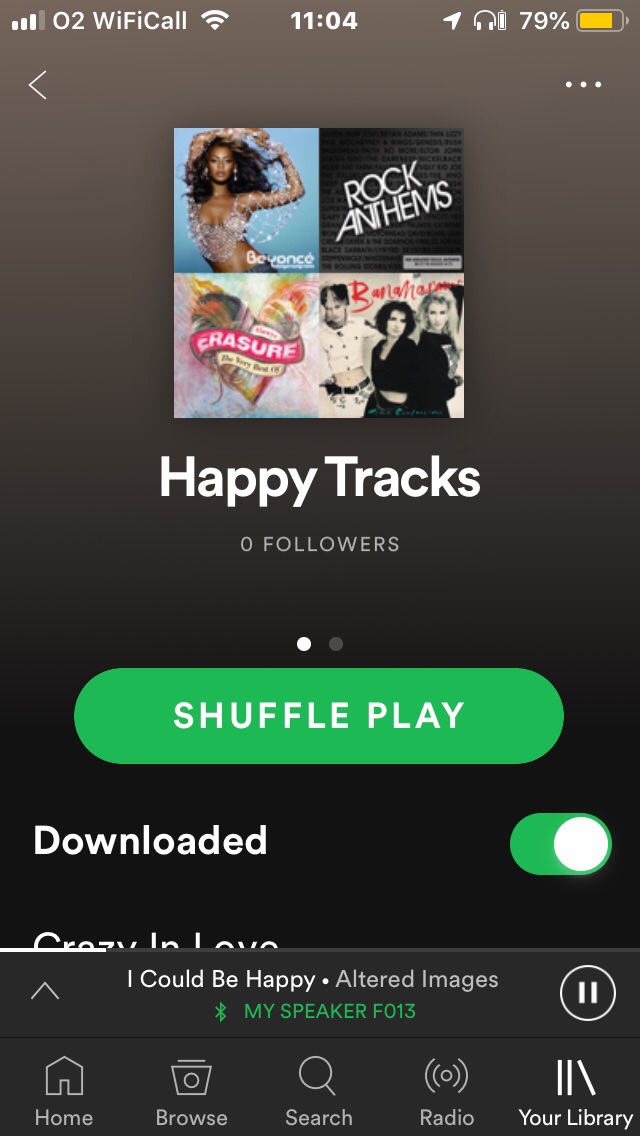The image size is (640, 1136).
Task: Open the Radio tab icon
Action: 446,1076
